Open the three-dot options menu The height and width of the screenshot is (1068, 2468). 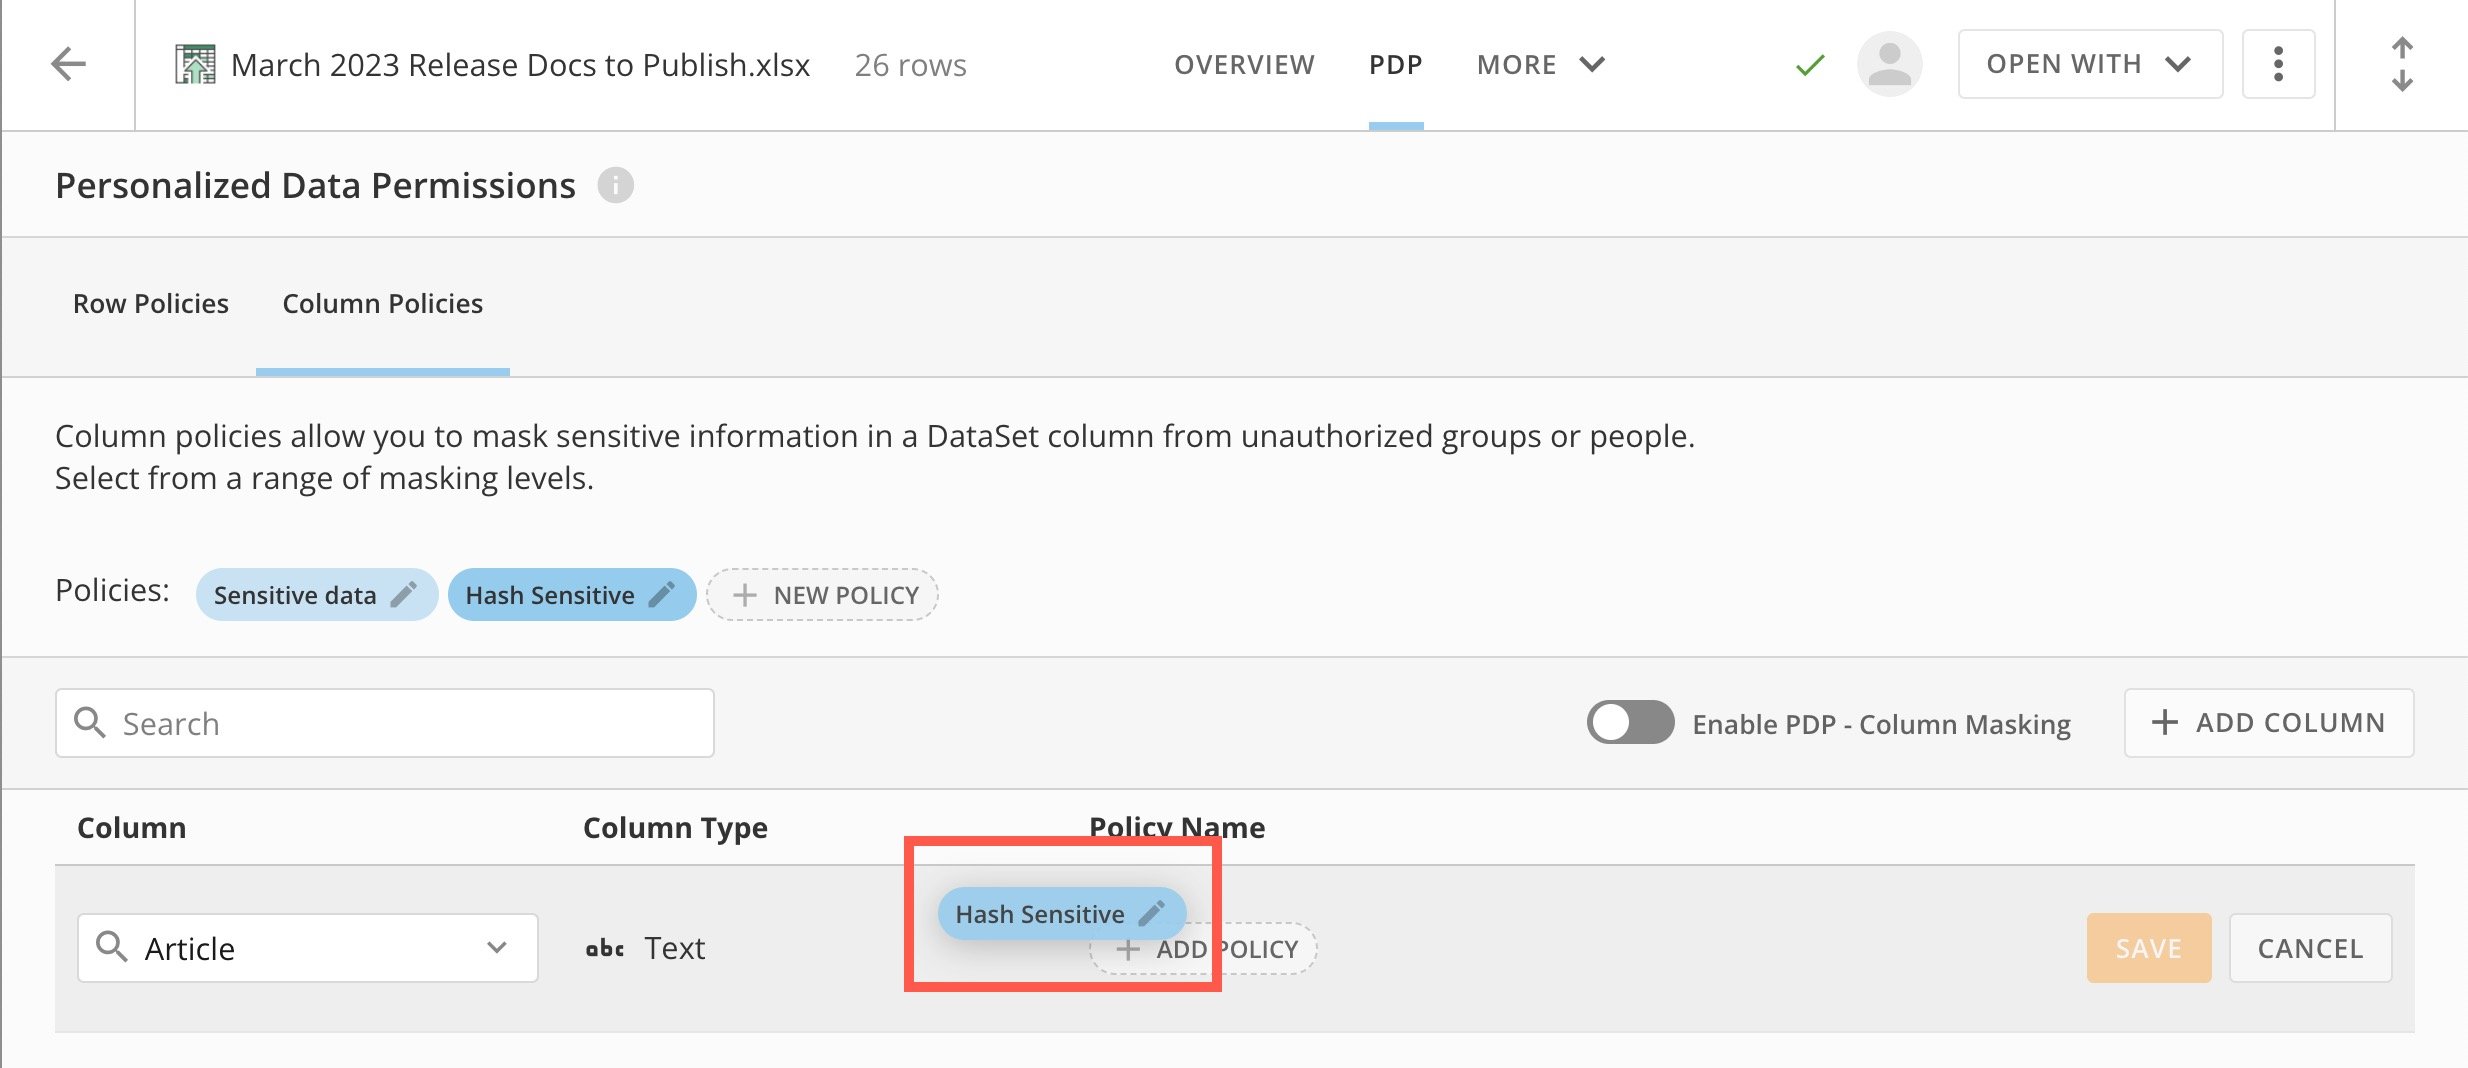point(2278,64)
